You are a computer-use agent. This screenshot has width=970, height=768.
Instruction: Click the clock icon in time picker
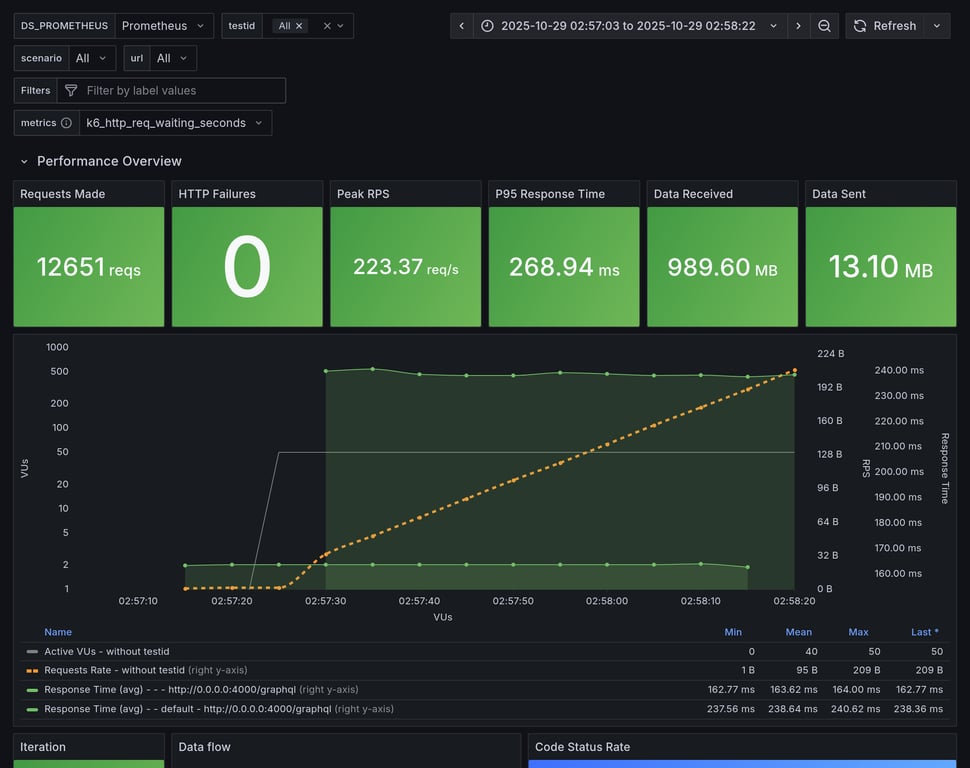(487, 26)
